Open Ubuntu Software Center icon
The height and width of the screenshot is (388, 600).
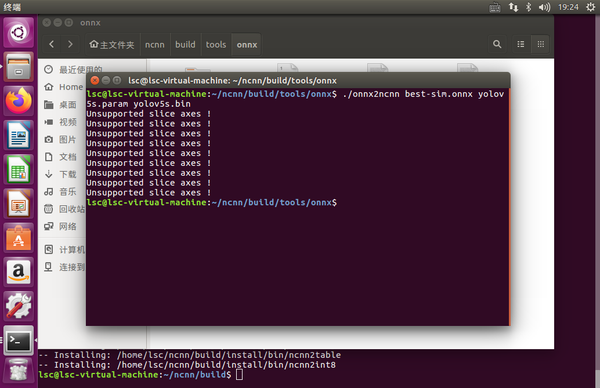[18, 238]
